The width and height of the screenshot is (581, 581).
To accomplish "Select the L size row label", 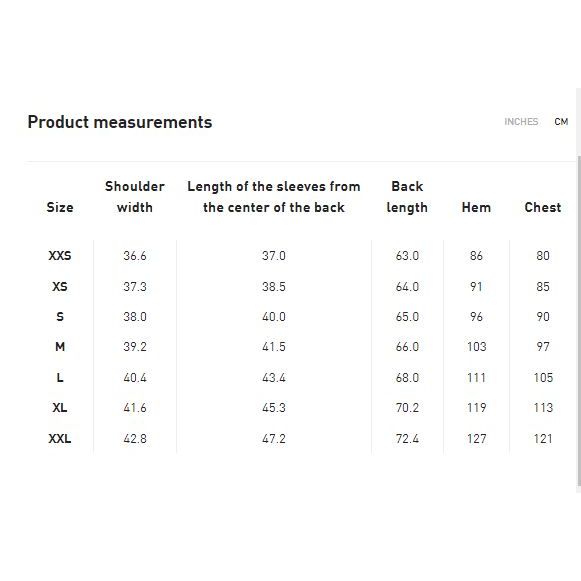I will [60, 378].
